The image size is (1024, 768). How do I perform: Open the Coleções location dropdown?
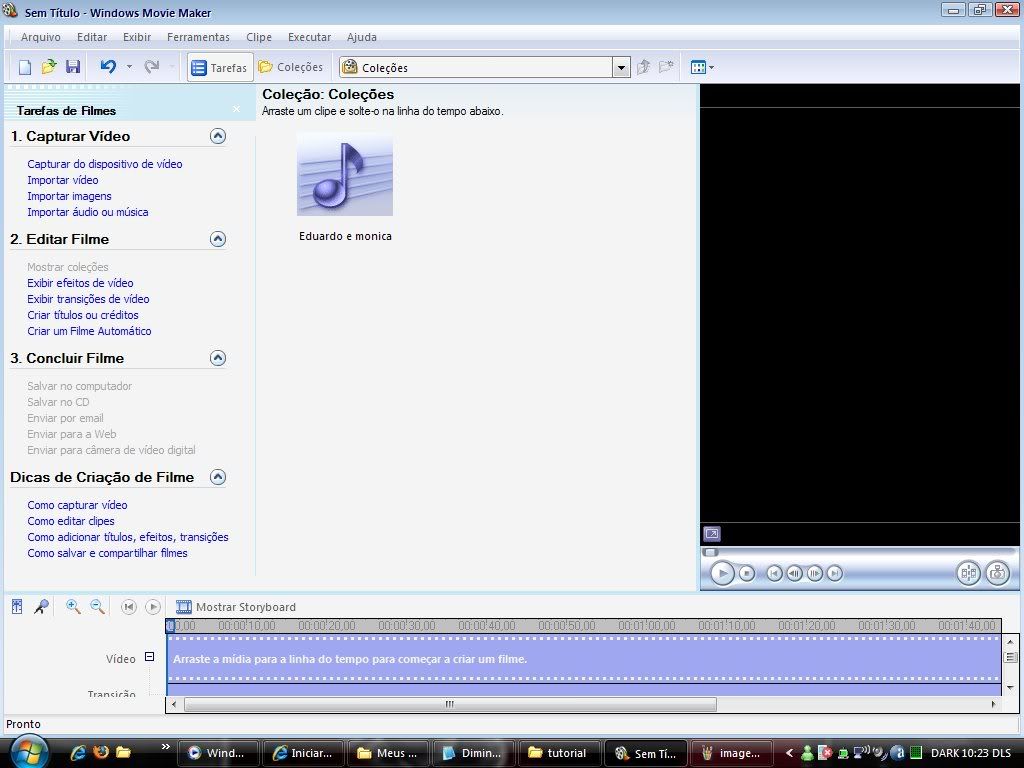pos(621,68)
